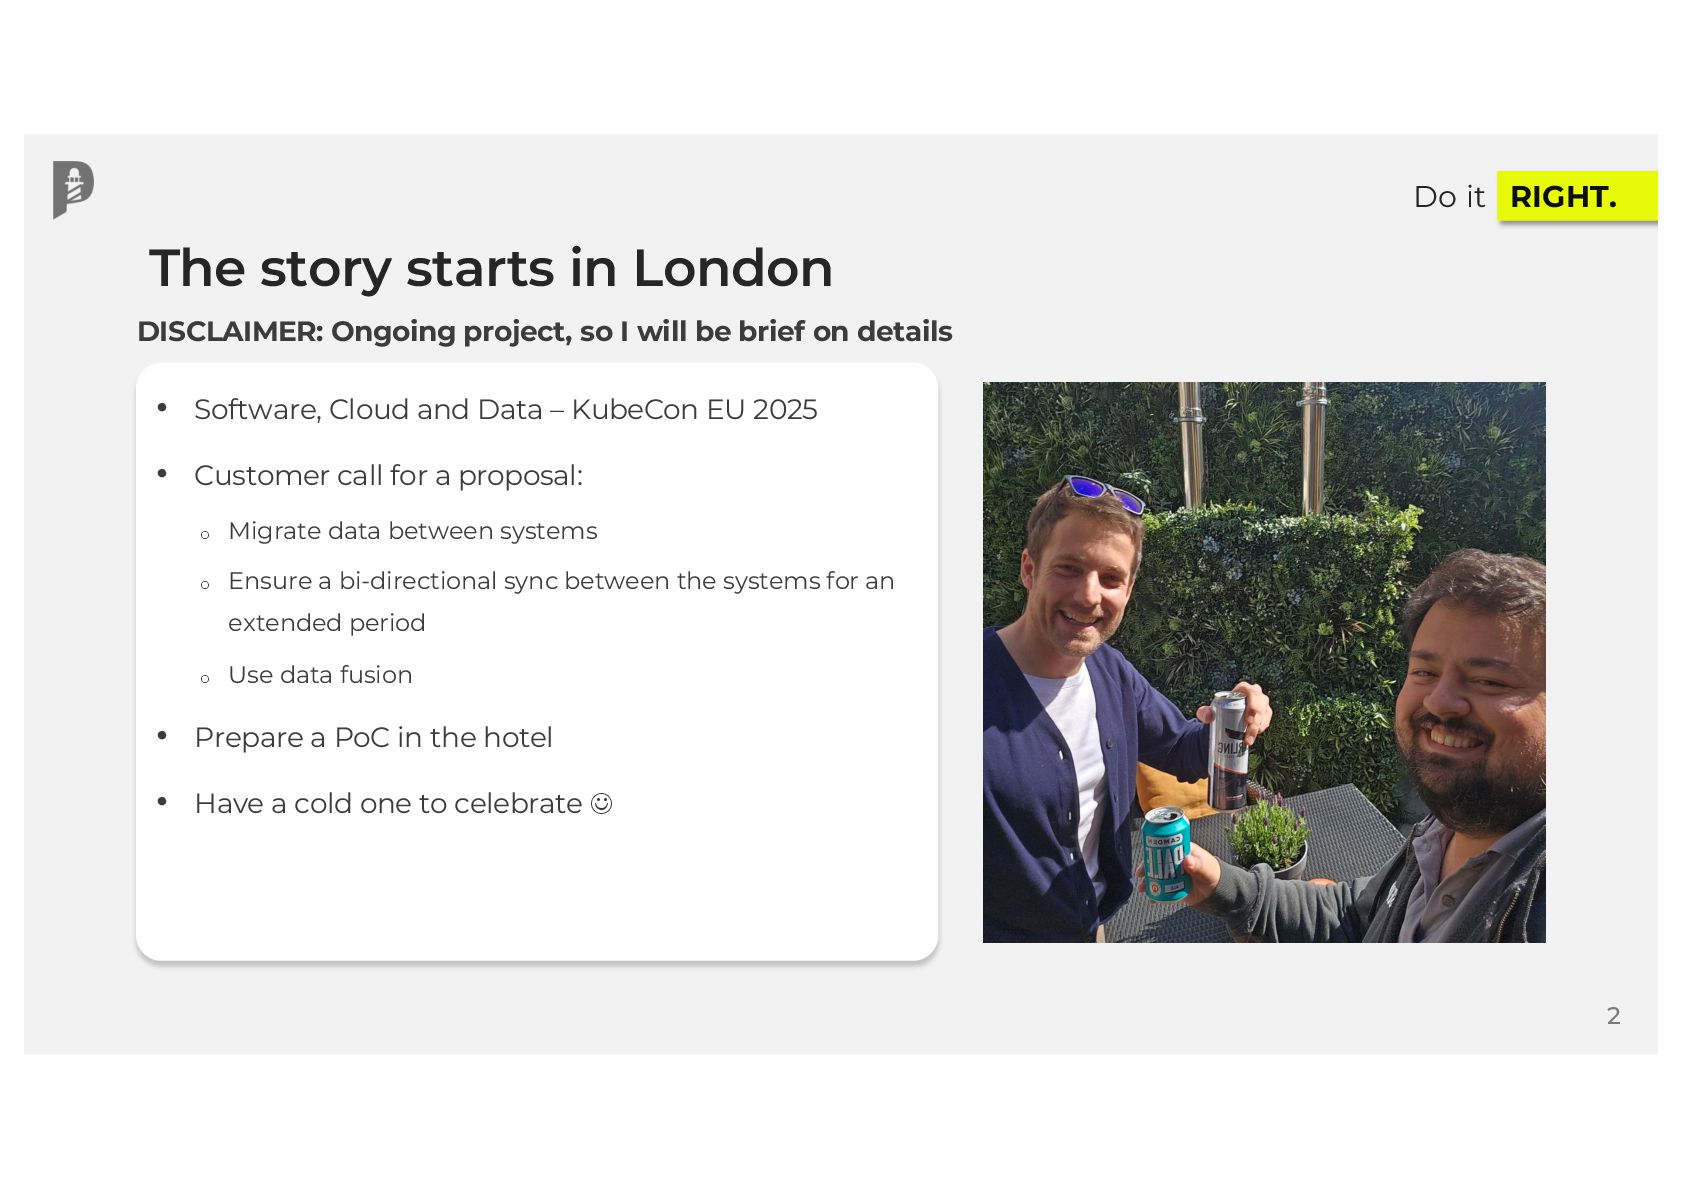Image resolution: width=1684 pixels, height=1191 pixels.
Task: Click "Prepare a PoC in the hotel"
Action: tap(373, 738)
